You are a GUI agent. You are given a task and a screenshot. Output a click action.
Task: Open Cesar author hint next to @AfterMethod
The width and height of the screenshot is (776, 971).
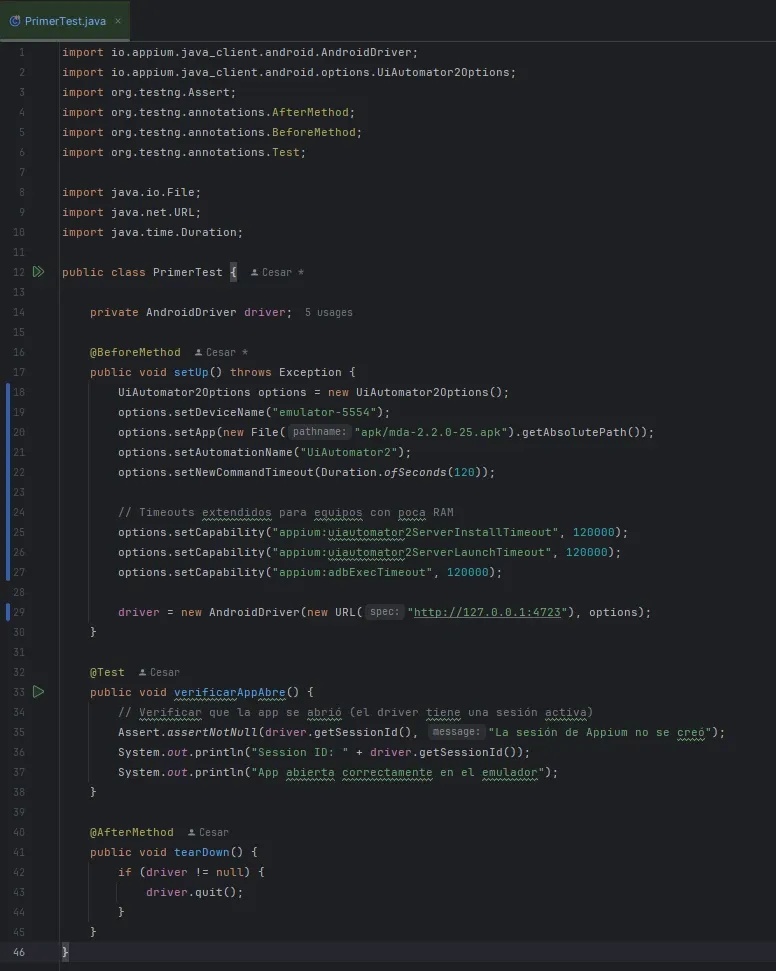tap(208, 832)
